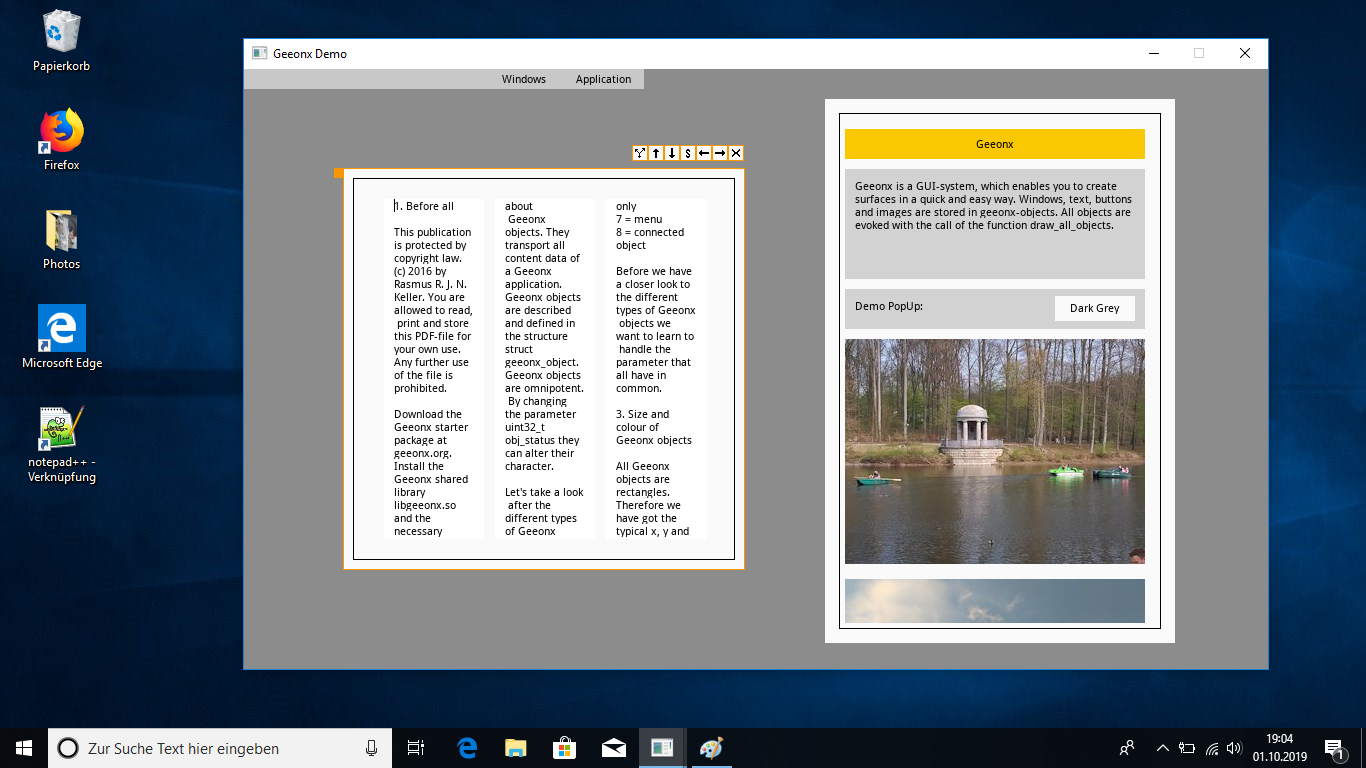The width and height of the screenshot is (1366, 768).
Task: Show hidden system tray icons
Action: pyautogui.click(x=1162, y=748)
